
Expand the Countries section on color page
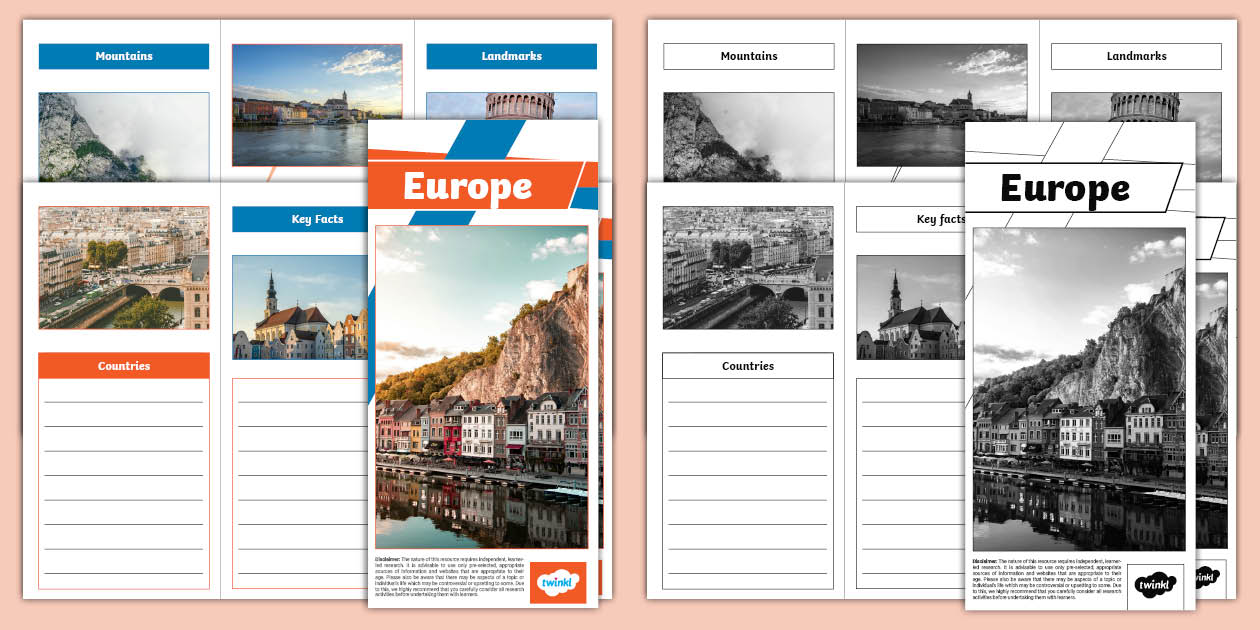123,365
